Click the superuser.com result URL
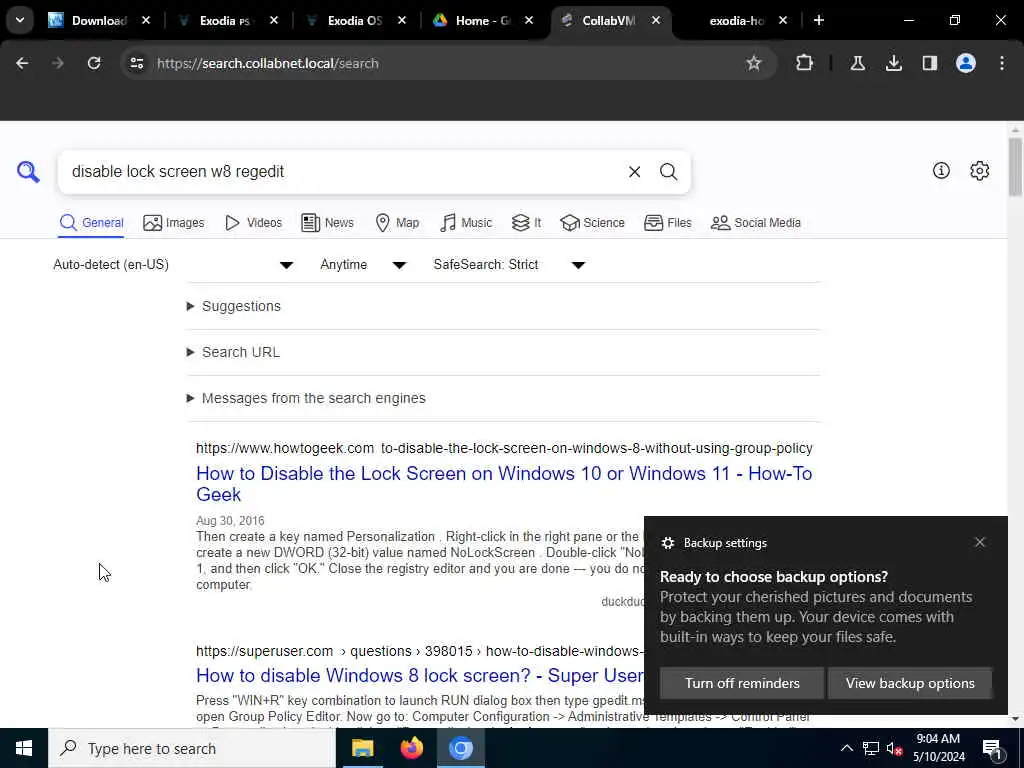This screenshot has height=768, width=1024. pos(420,651)
